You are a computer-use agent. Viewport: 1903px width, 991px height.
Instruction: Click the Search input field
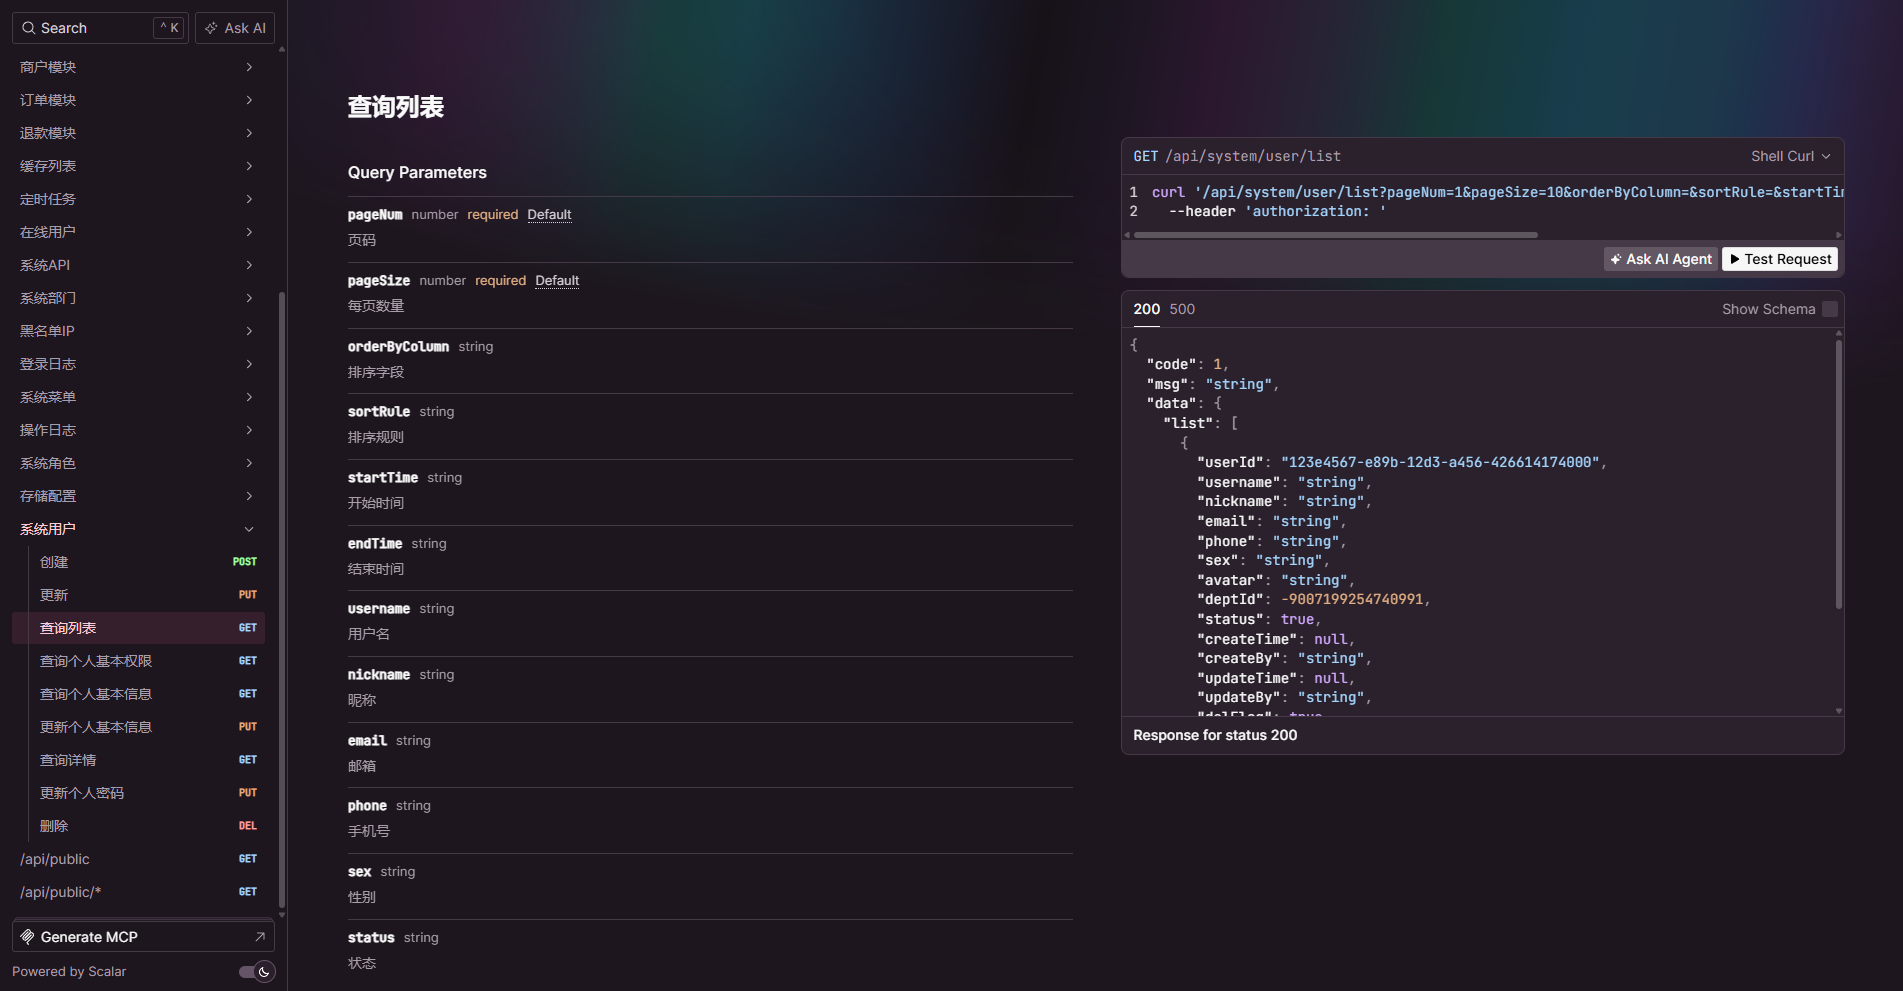(100, 28)
